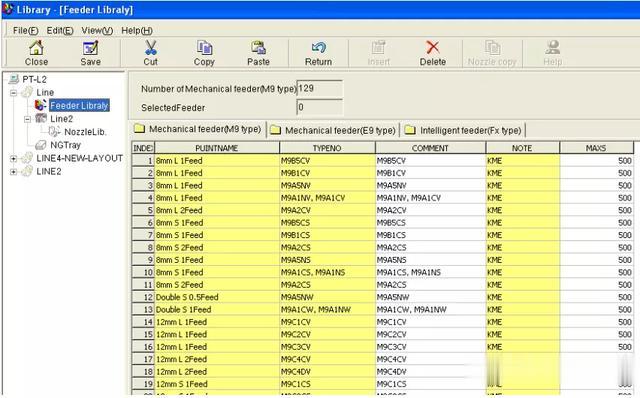
Task: Click the MAXS column header
Action: (x=596, y=148)
